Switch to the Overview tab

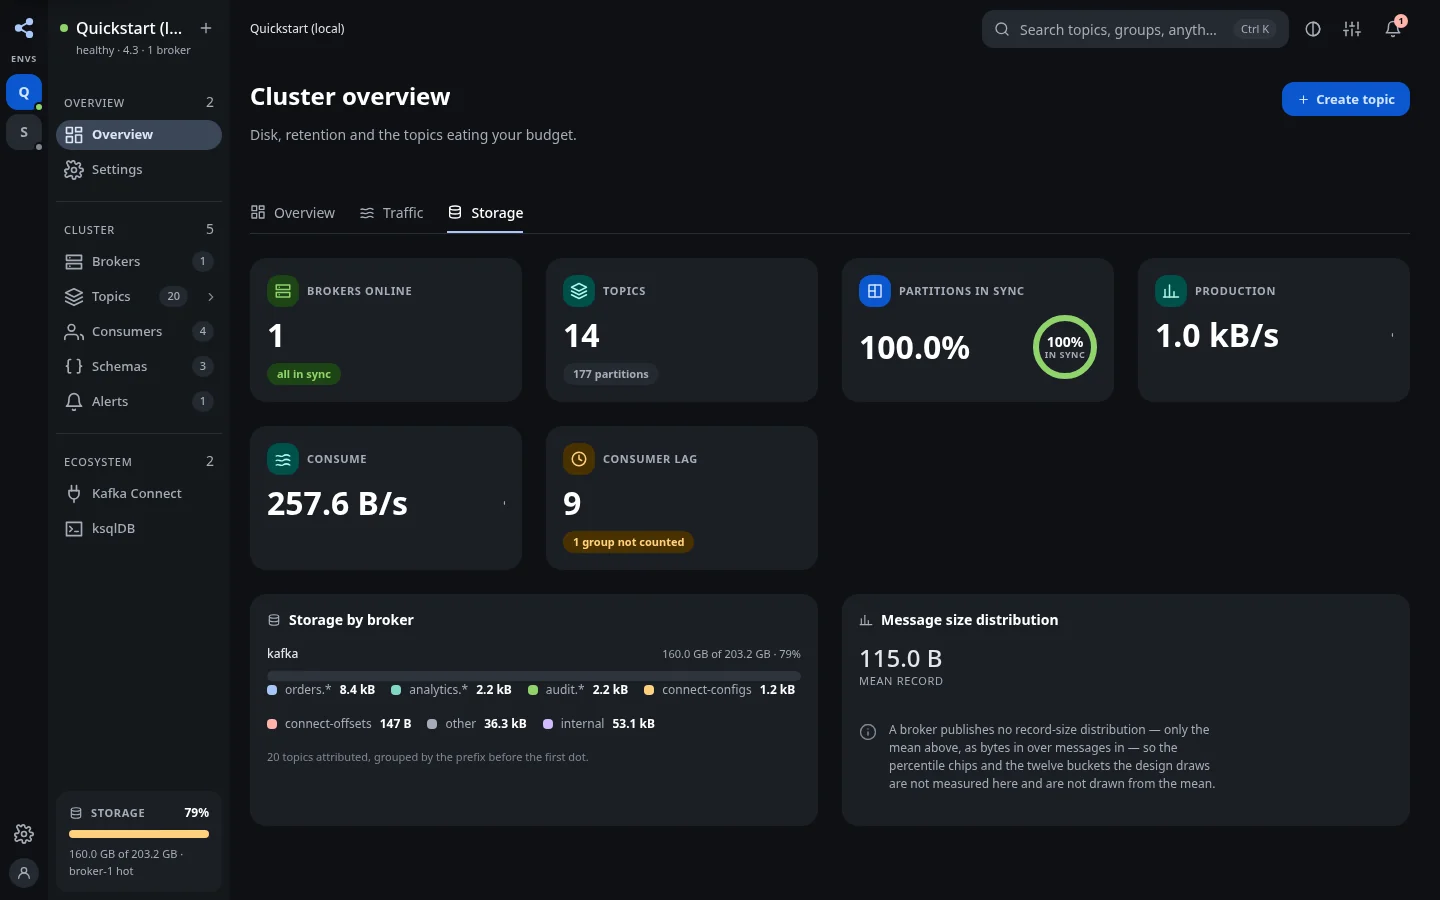[x=292, y=213]
